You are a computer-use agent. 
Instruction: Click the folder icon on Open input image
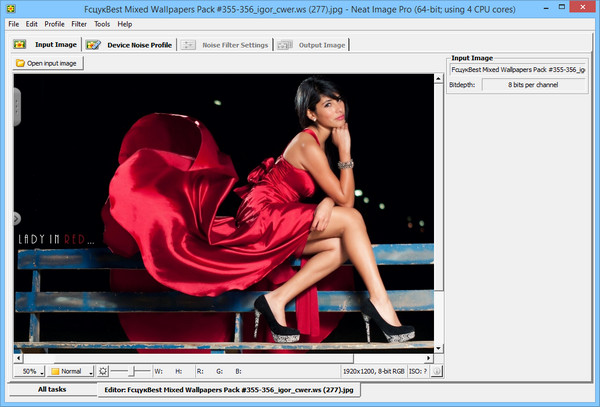[x=20, y=63]
